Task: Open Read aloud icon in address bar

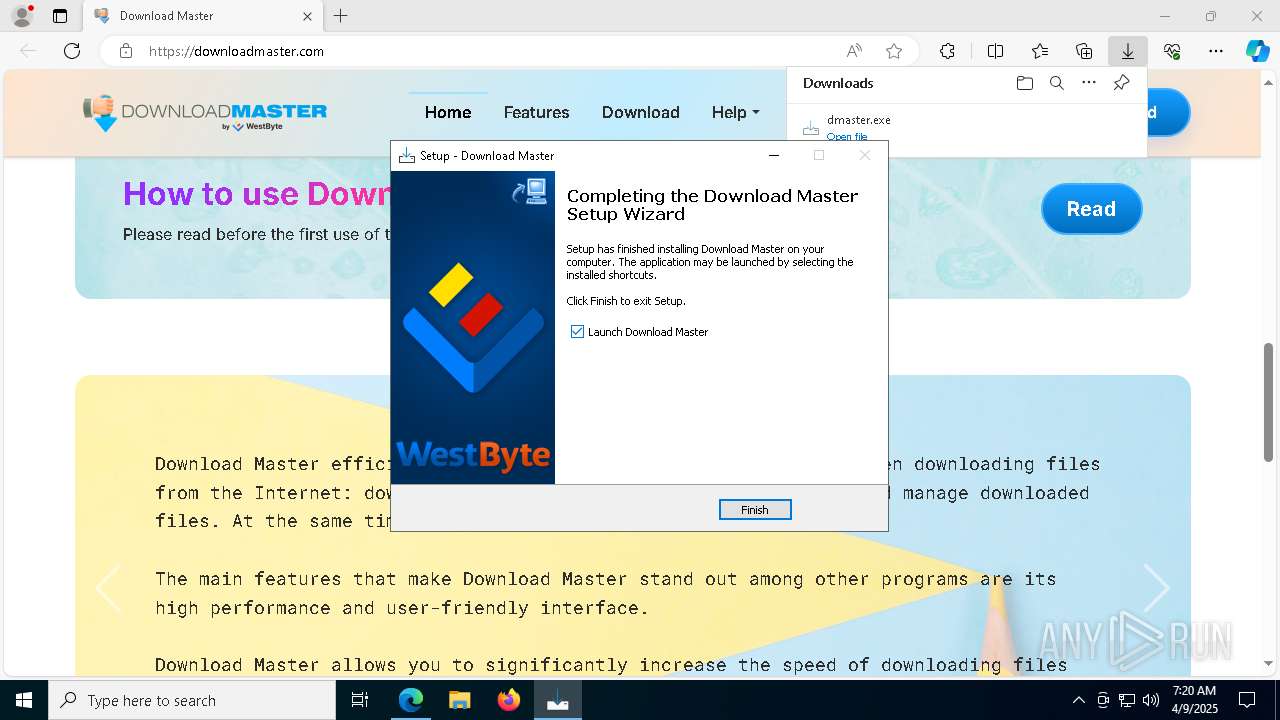Action: click(854, 51)
